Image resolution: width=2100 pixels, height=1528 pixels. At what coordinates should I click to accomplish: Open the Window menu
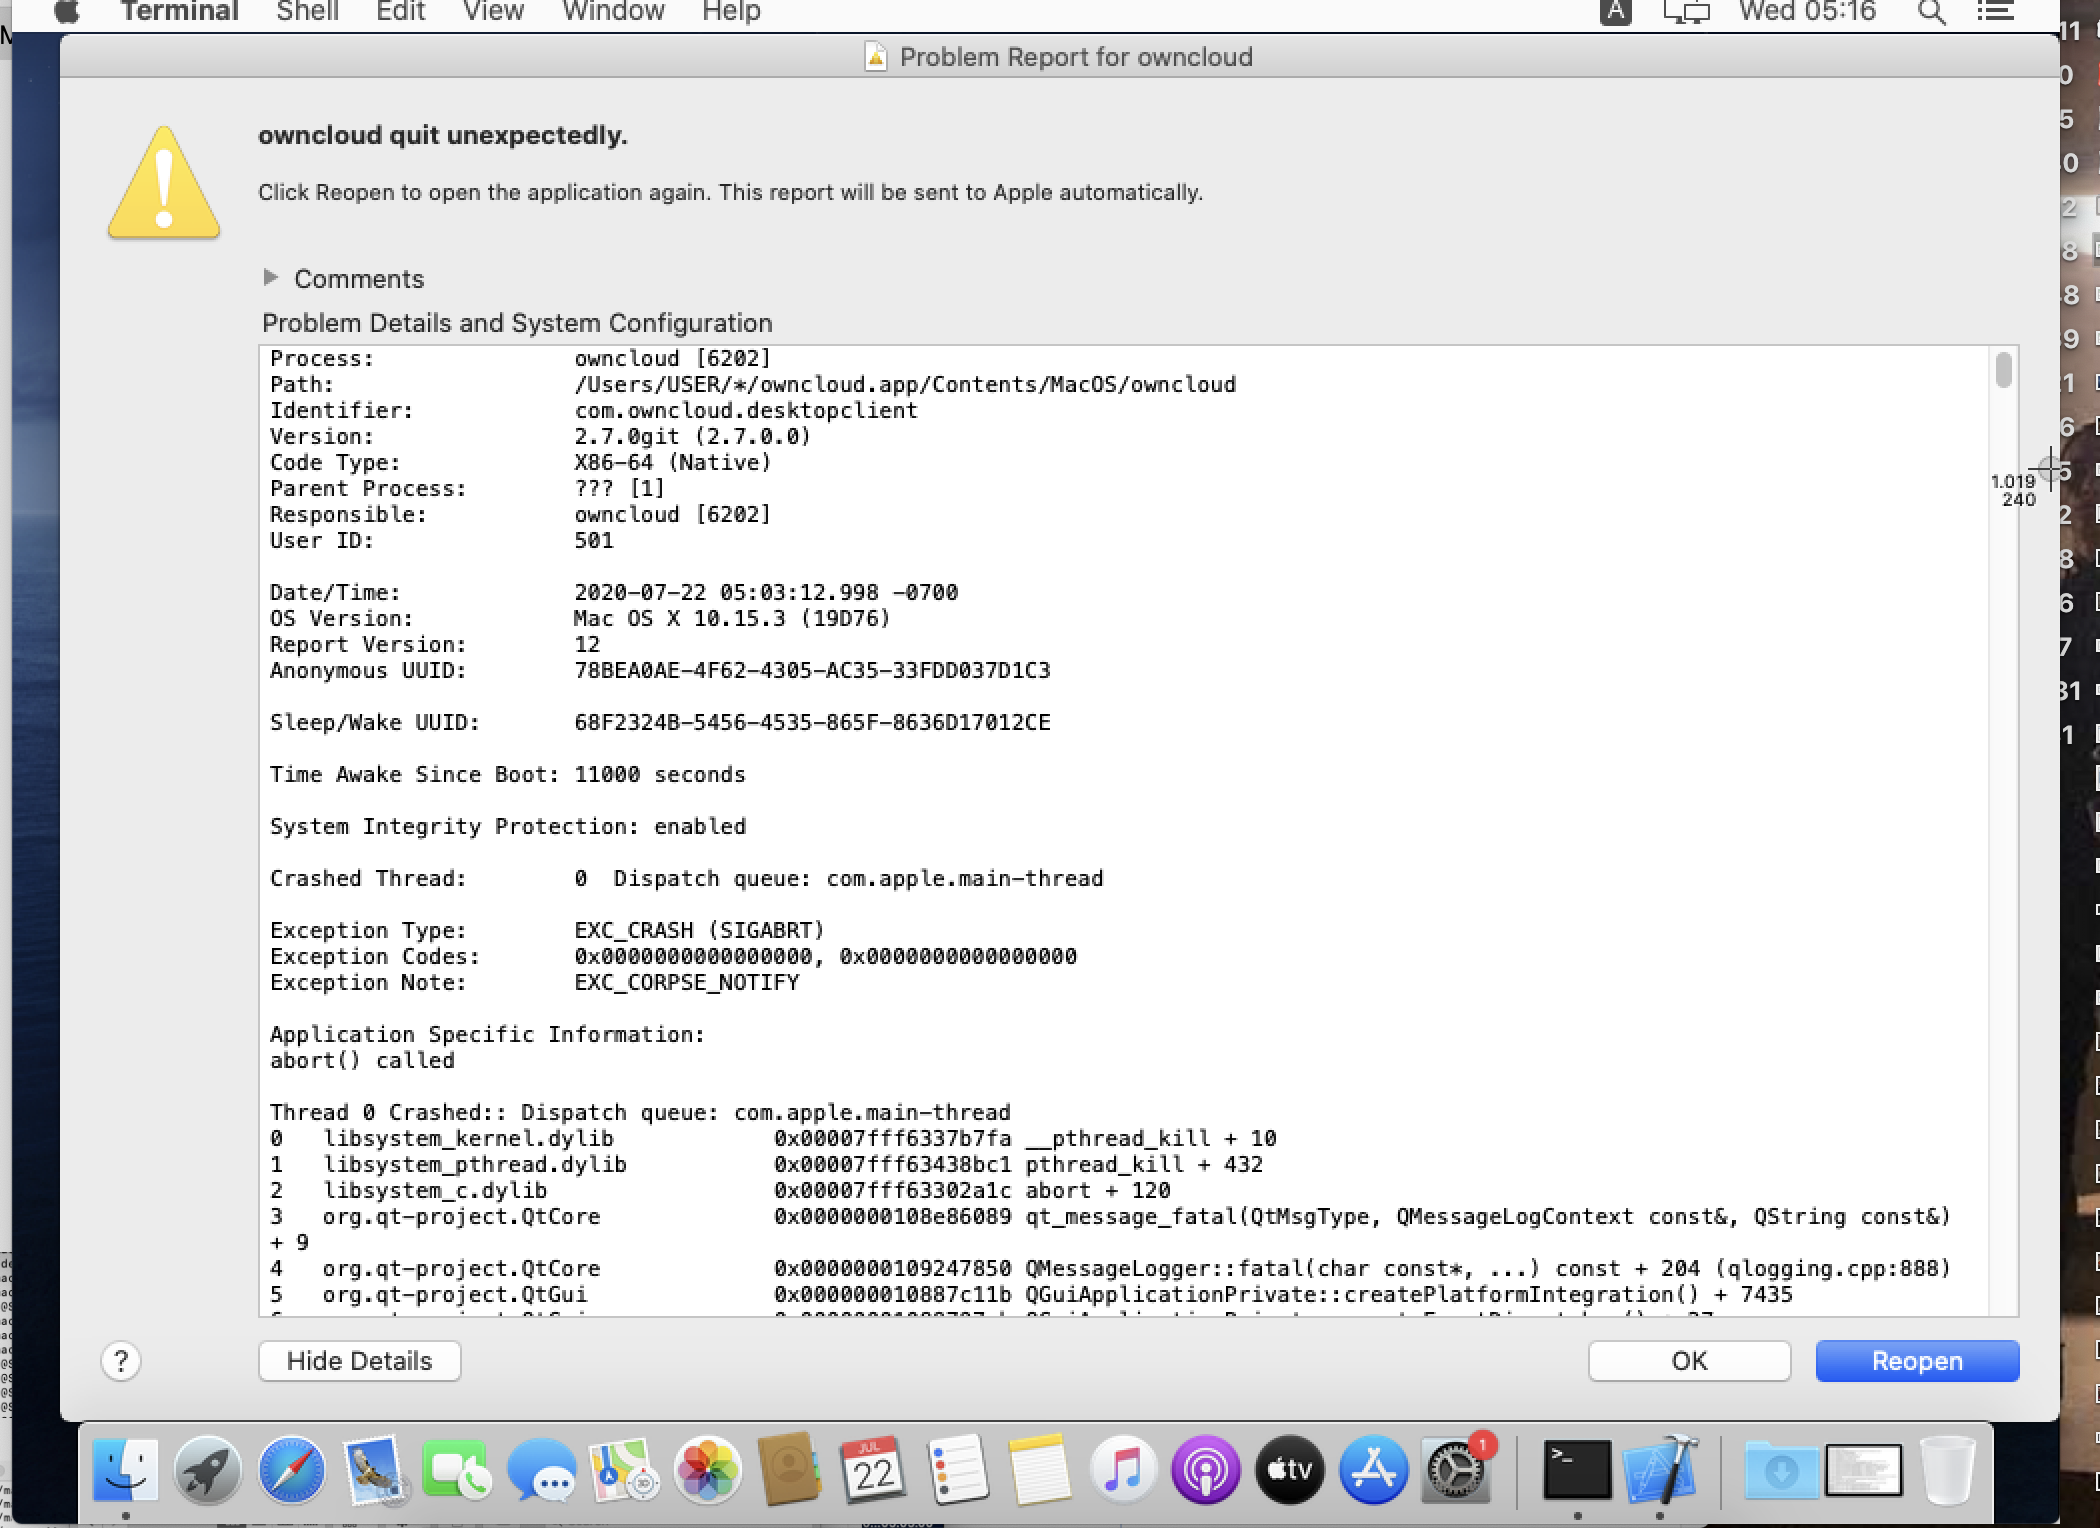coord(613,12)
